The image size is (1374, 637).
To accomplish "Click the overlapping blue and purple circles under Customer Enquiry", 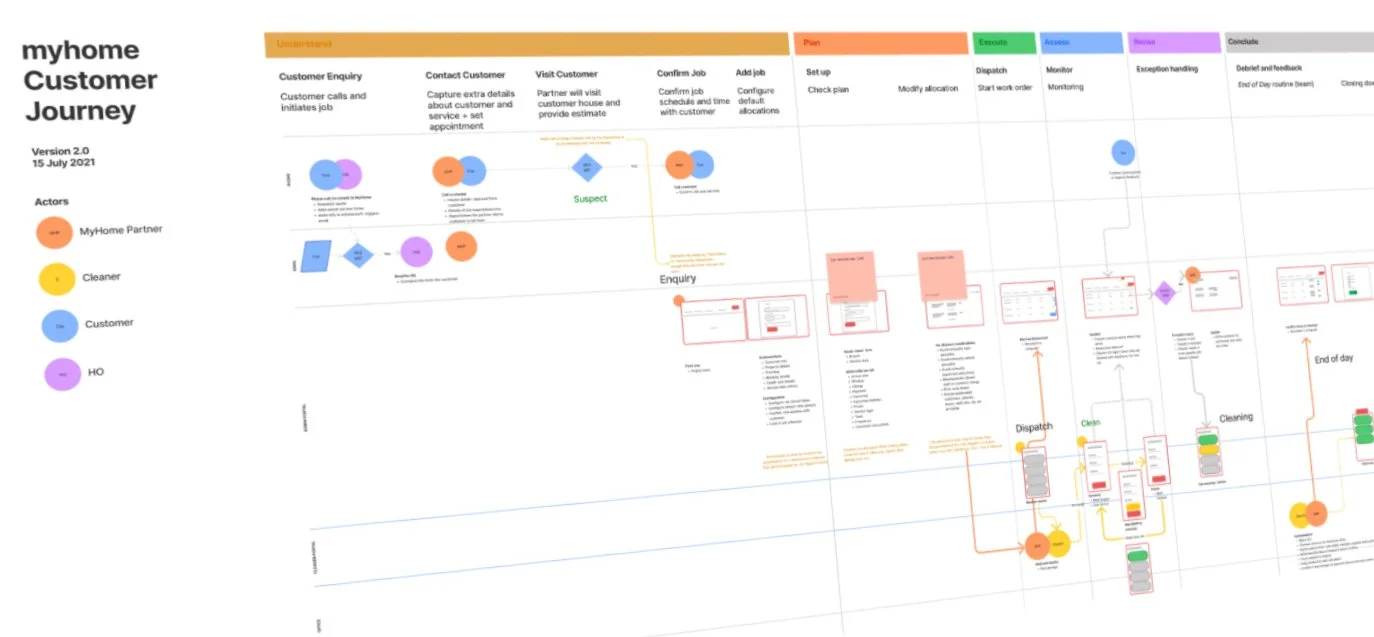I will [335, 174].
